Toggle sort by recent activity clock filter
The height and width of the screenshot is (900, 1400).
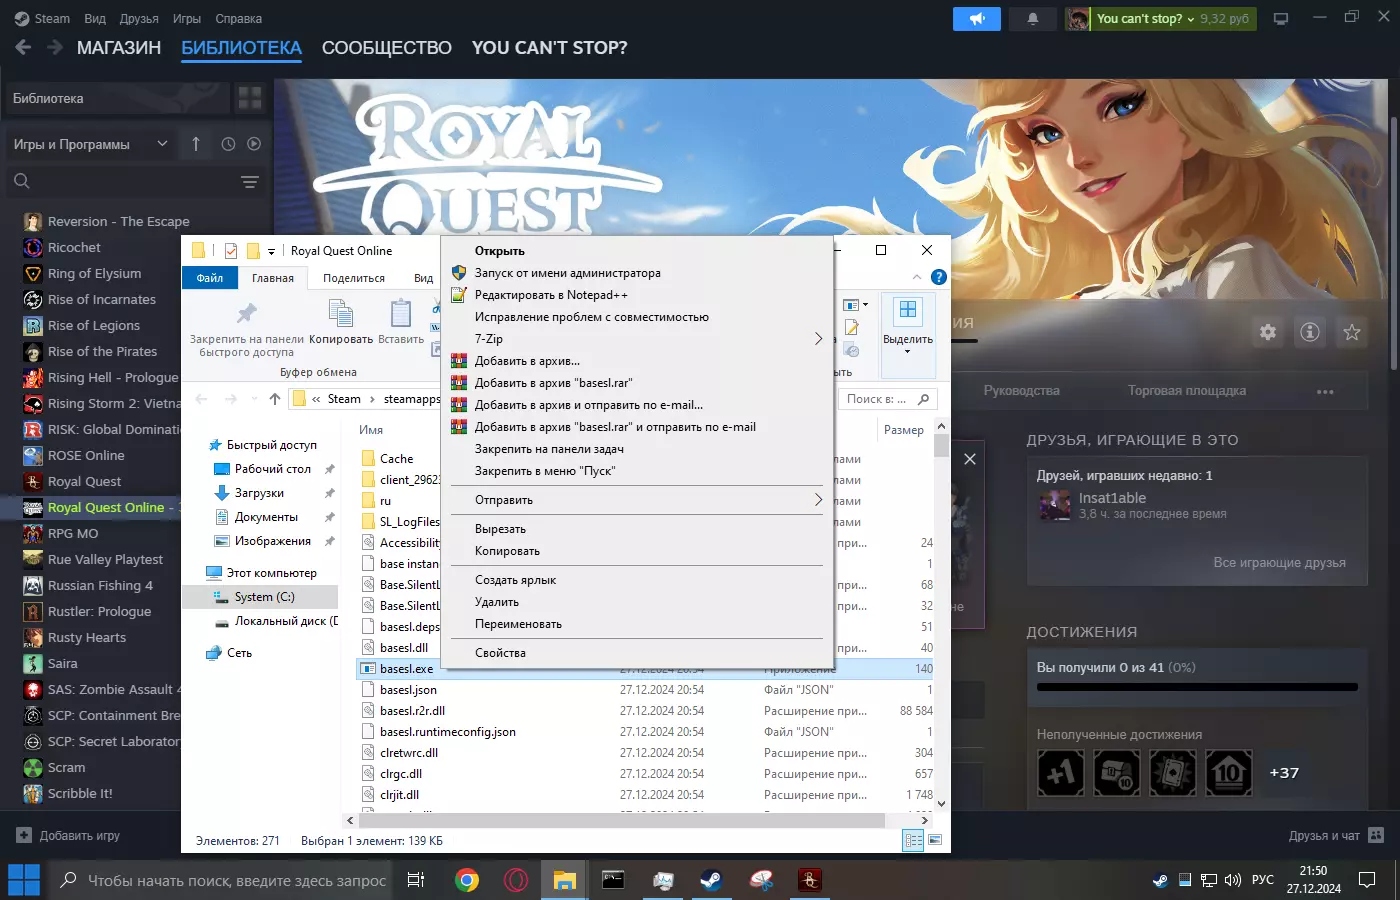pos(228,144)
